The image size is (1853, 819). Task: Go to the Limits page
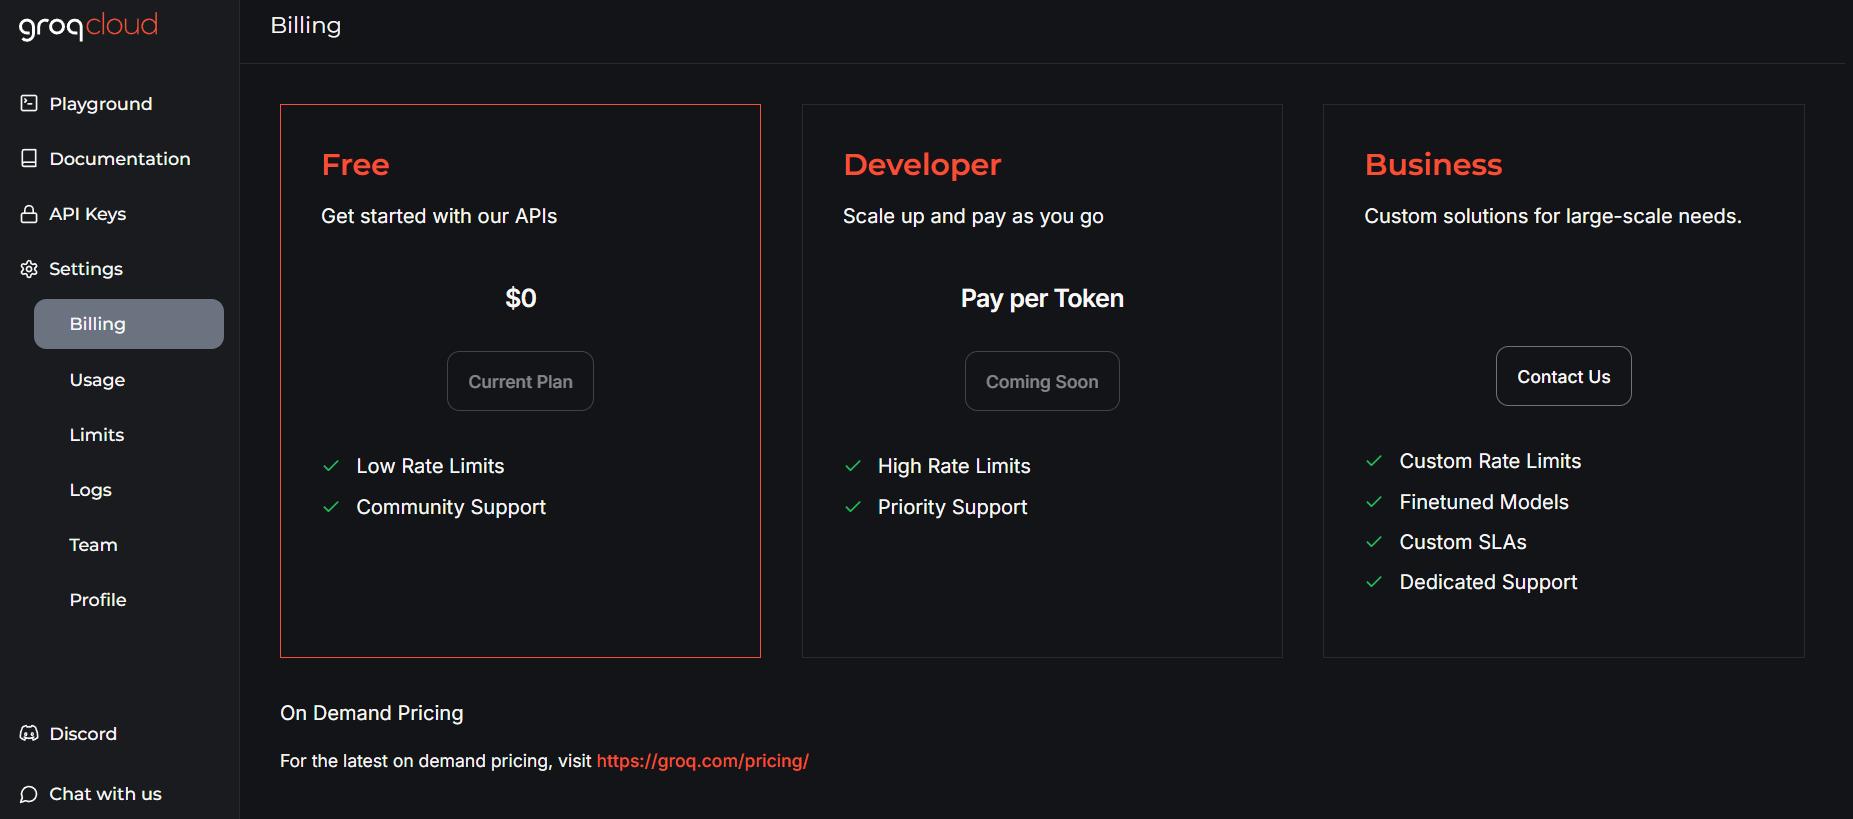[97, 435]
